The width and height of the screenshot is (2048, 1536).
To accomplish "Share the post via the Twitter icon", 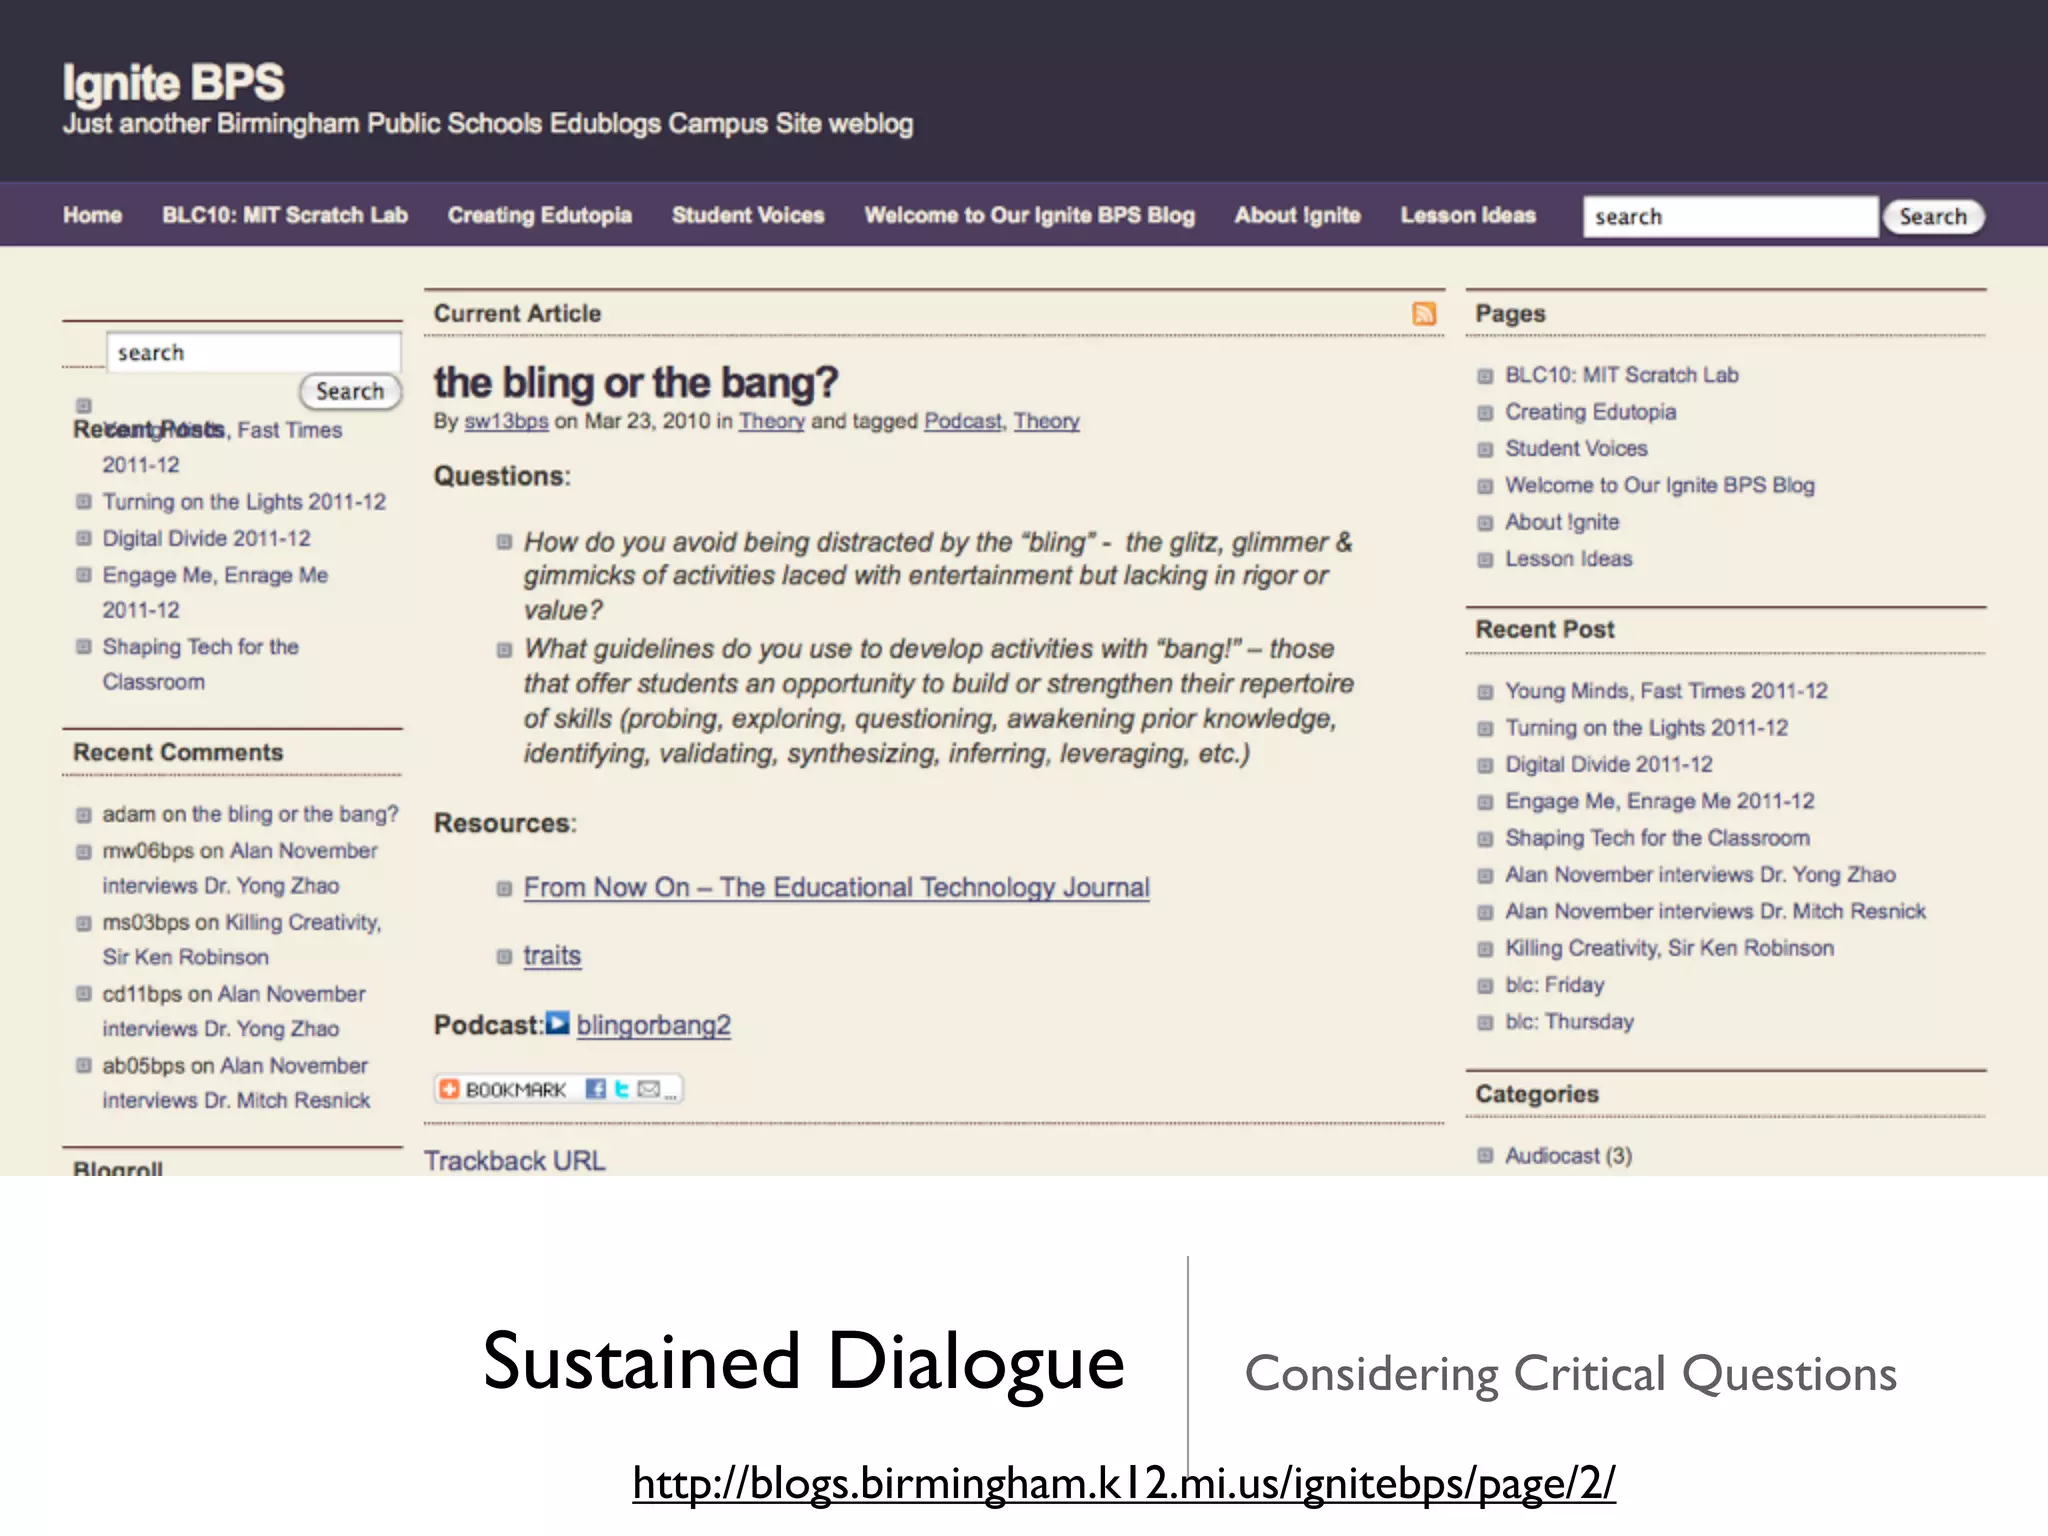I will pos(621,1089).
